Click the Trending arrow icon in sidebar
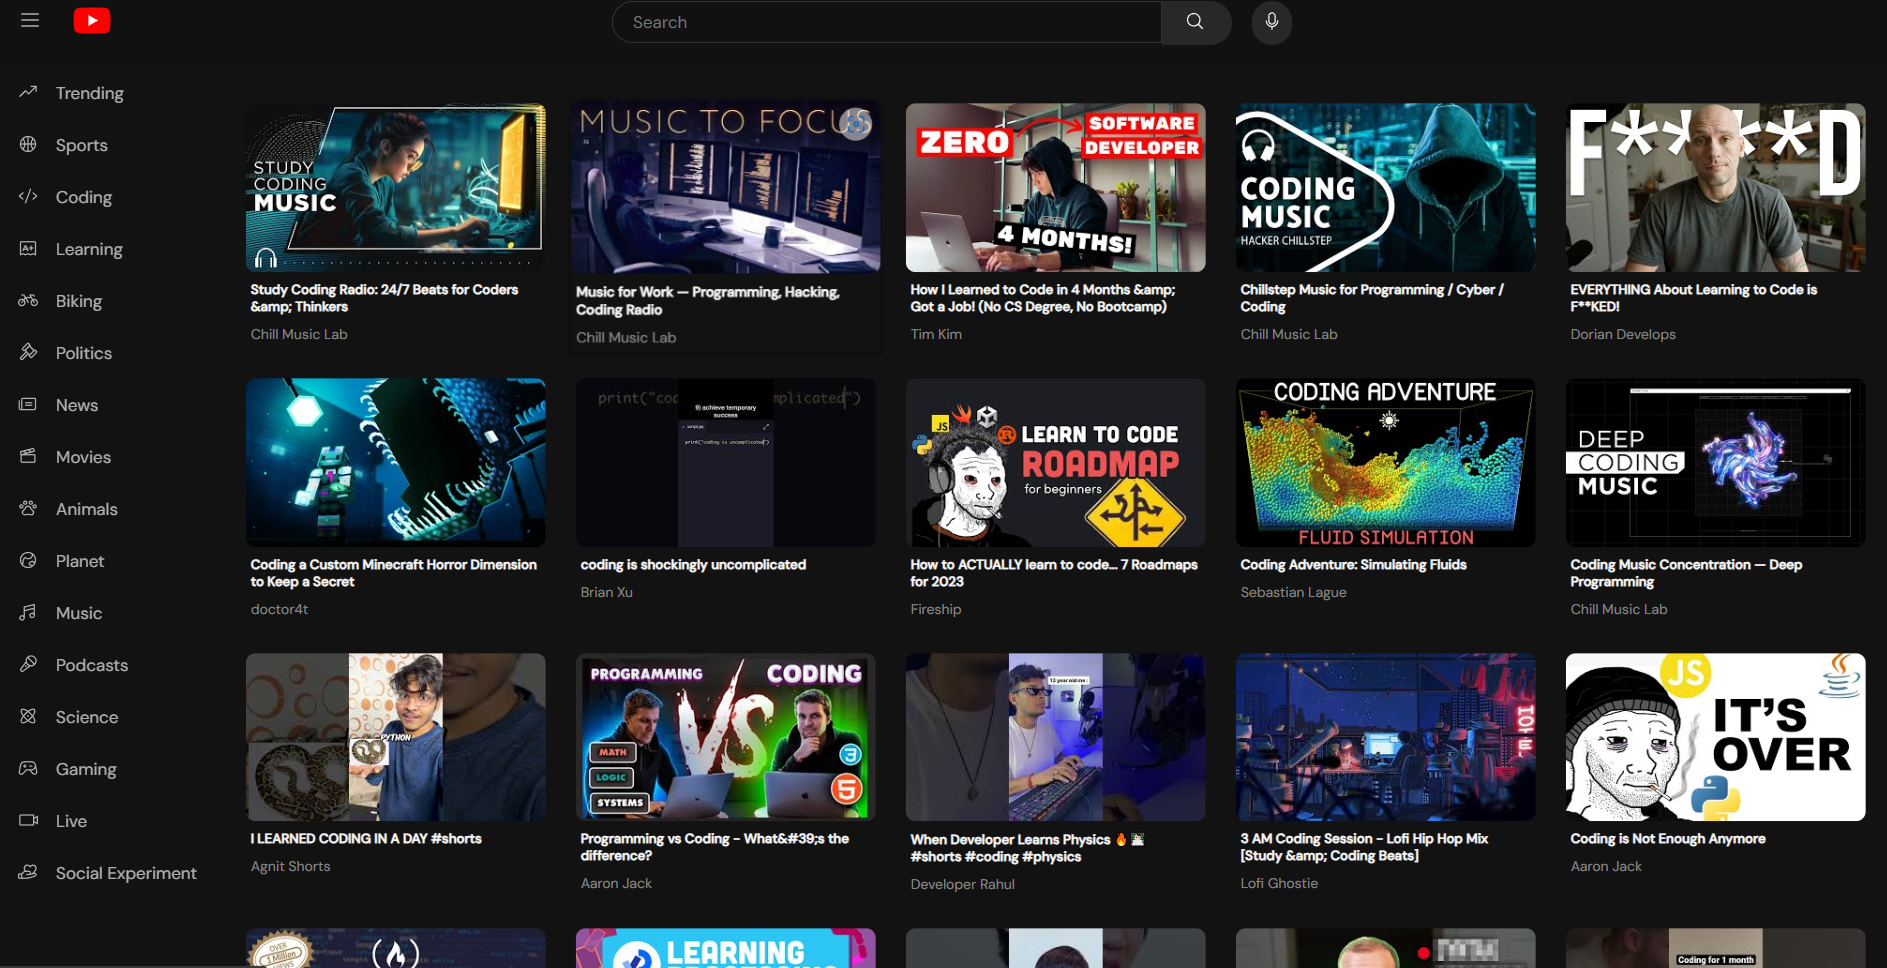1887x968 pixels. coord(28,92)
